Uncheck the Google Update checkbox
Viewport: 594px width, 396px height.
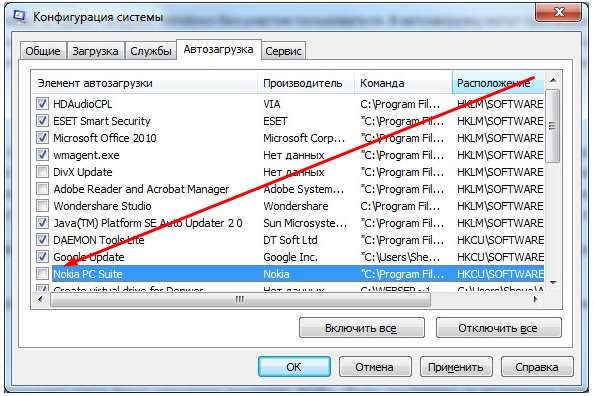point(42,257)
